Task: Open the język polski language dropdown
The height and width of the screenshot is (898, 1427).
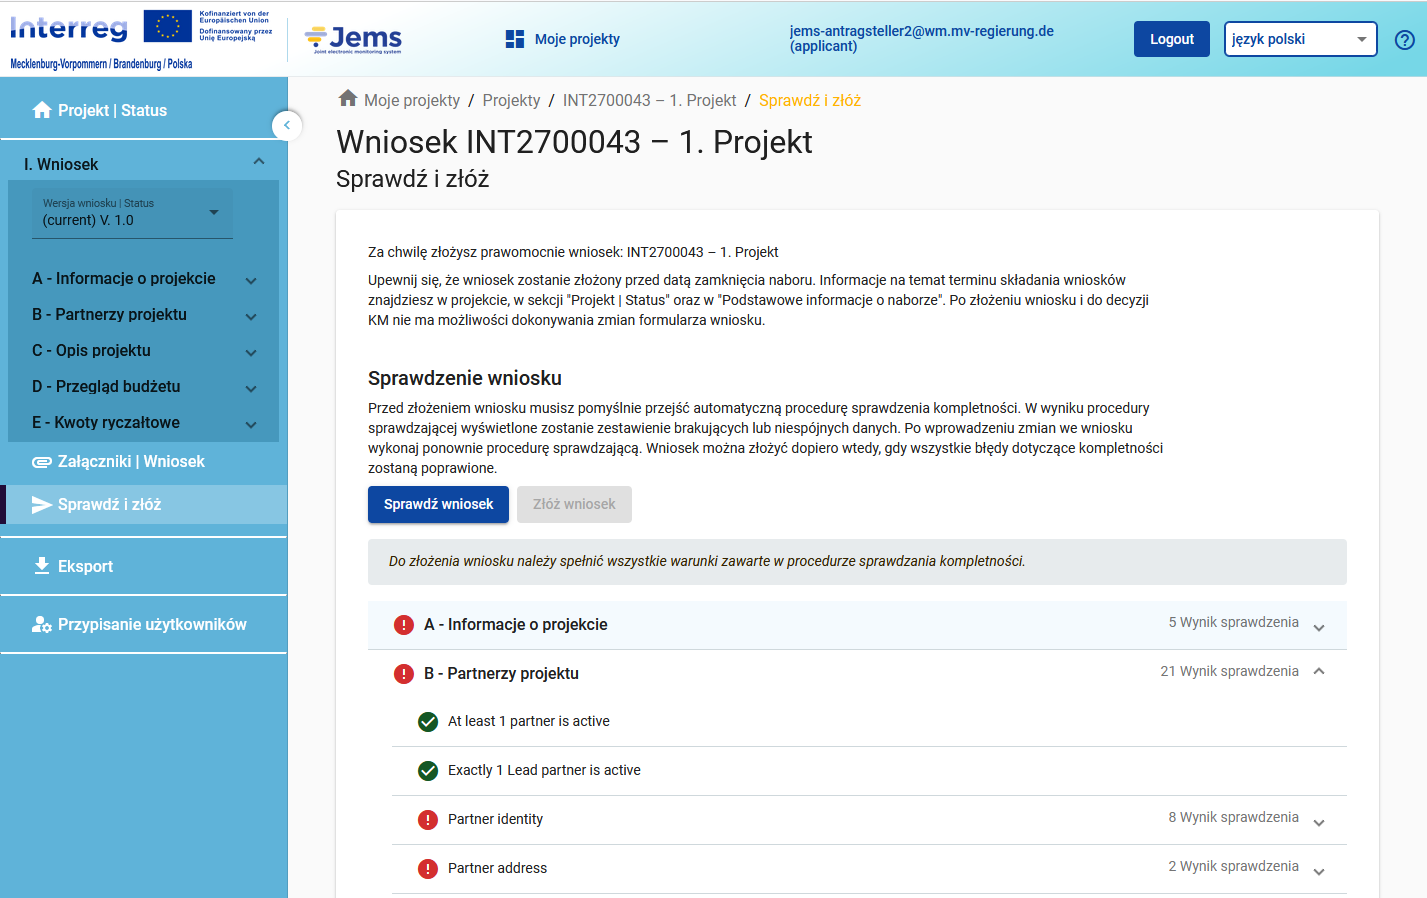Action: click(x=1299, y=39)
